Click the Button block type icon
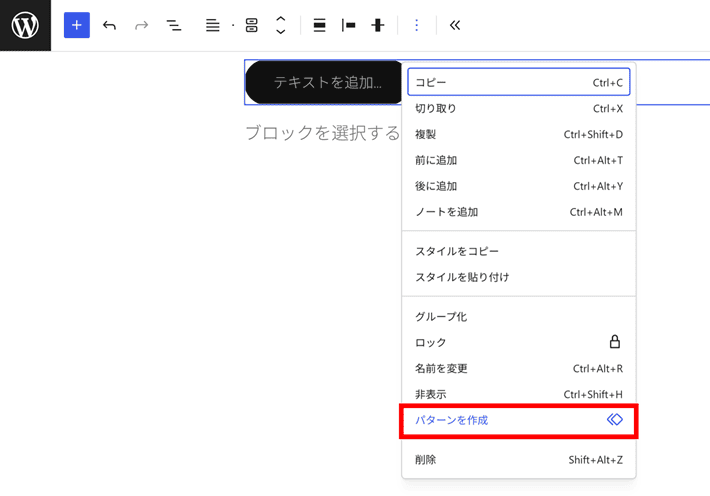Viewport: 710px width, 496px height. [252, 25]
